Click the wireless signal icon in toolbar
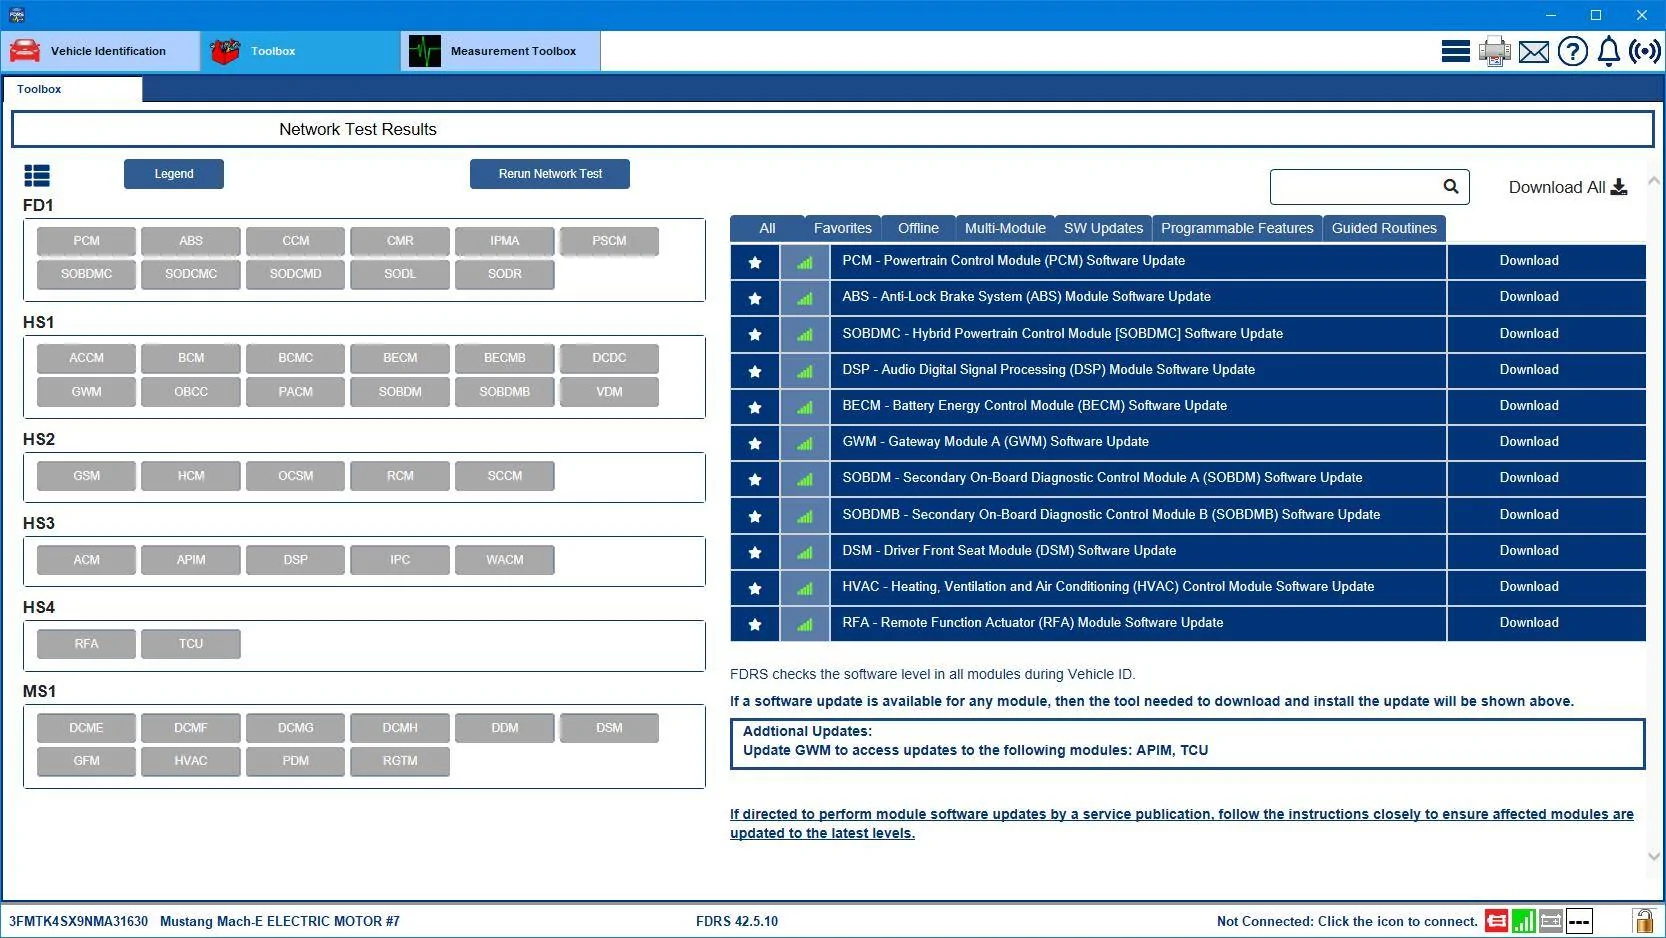1666x938 pixels. [x=1645, y=51]
